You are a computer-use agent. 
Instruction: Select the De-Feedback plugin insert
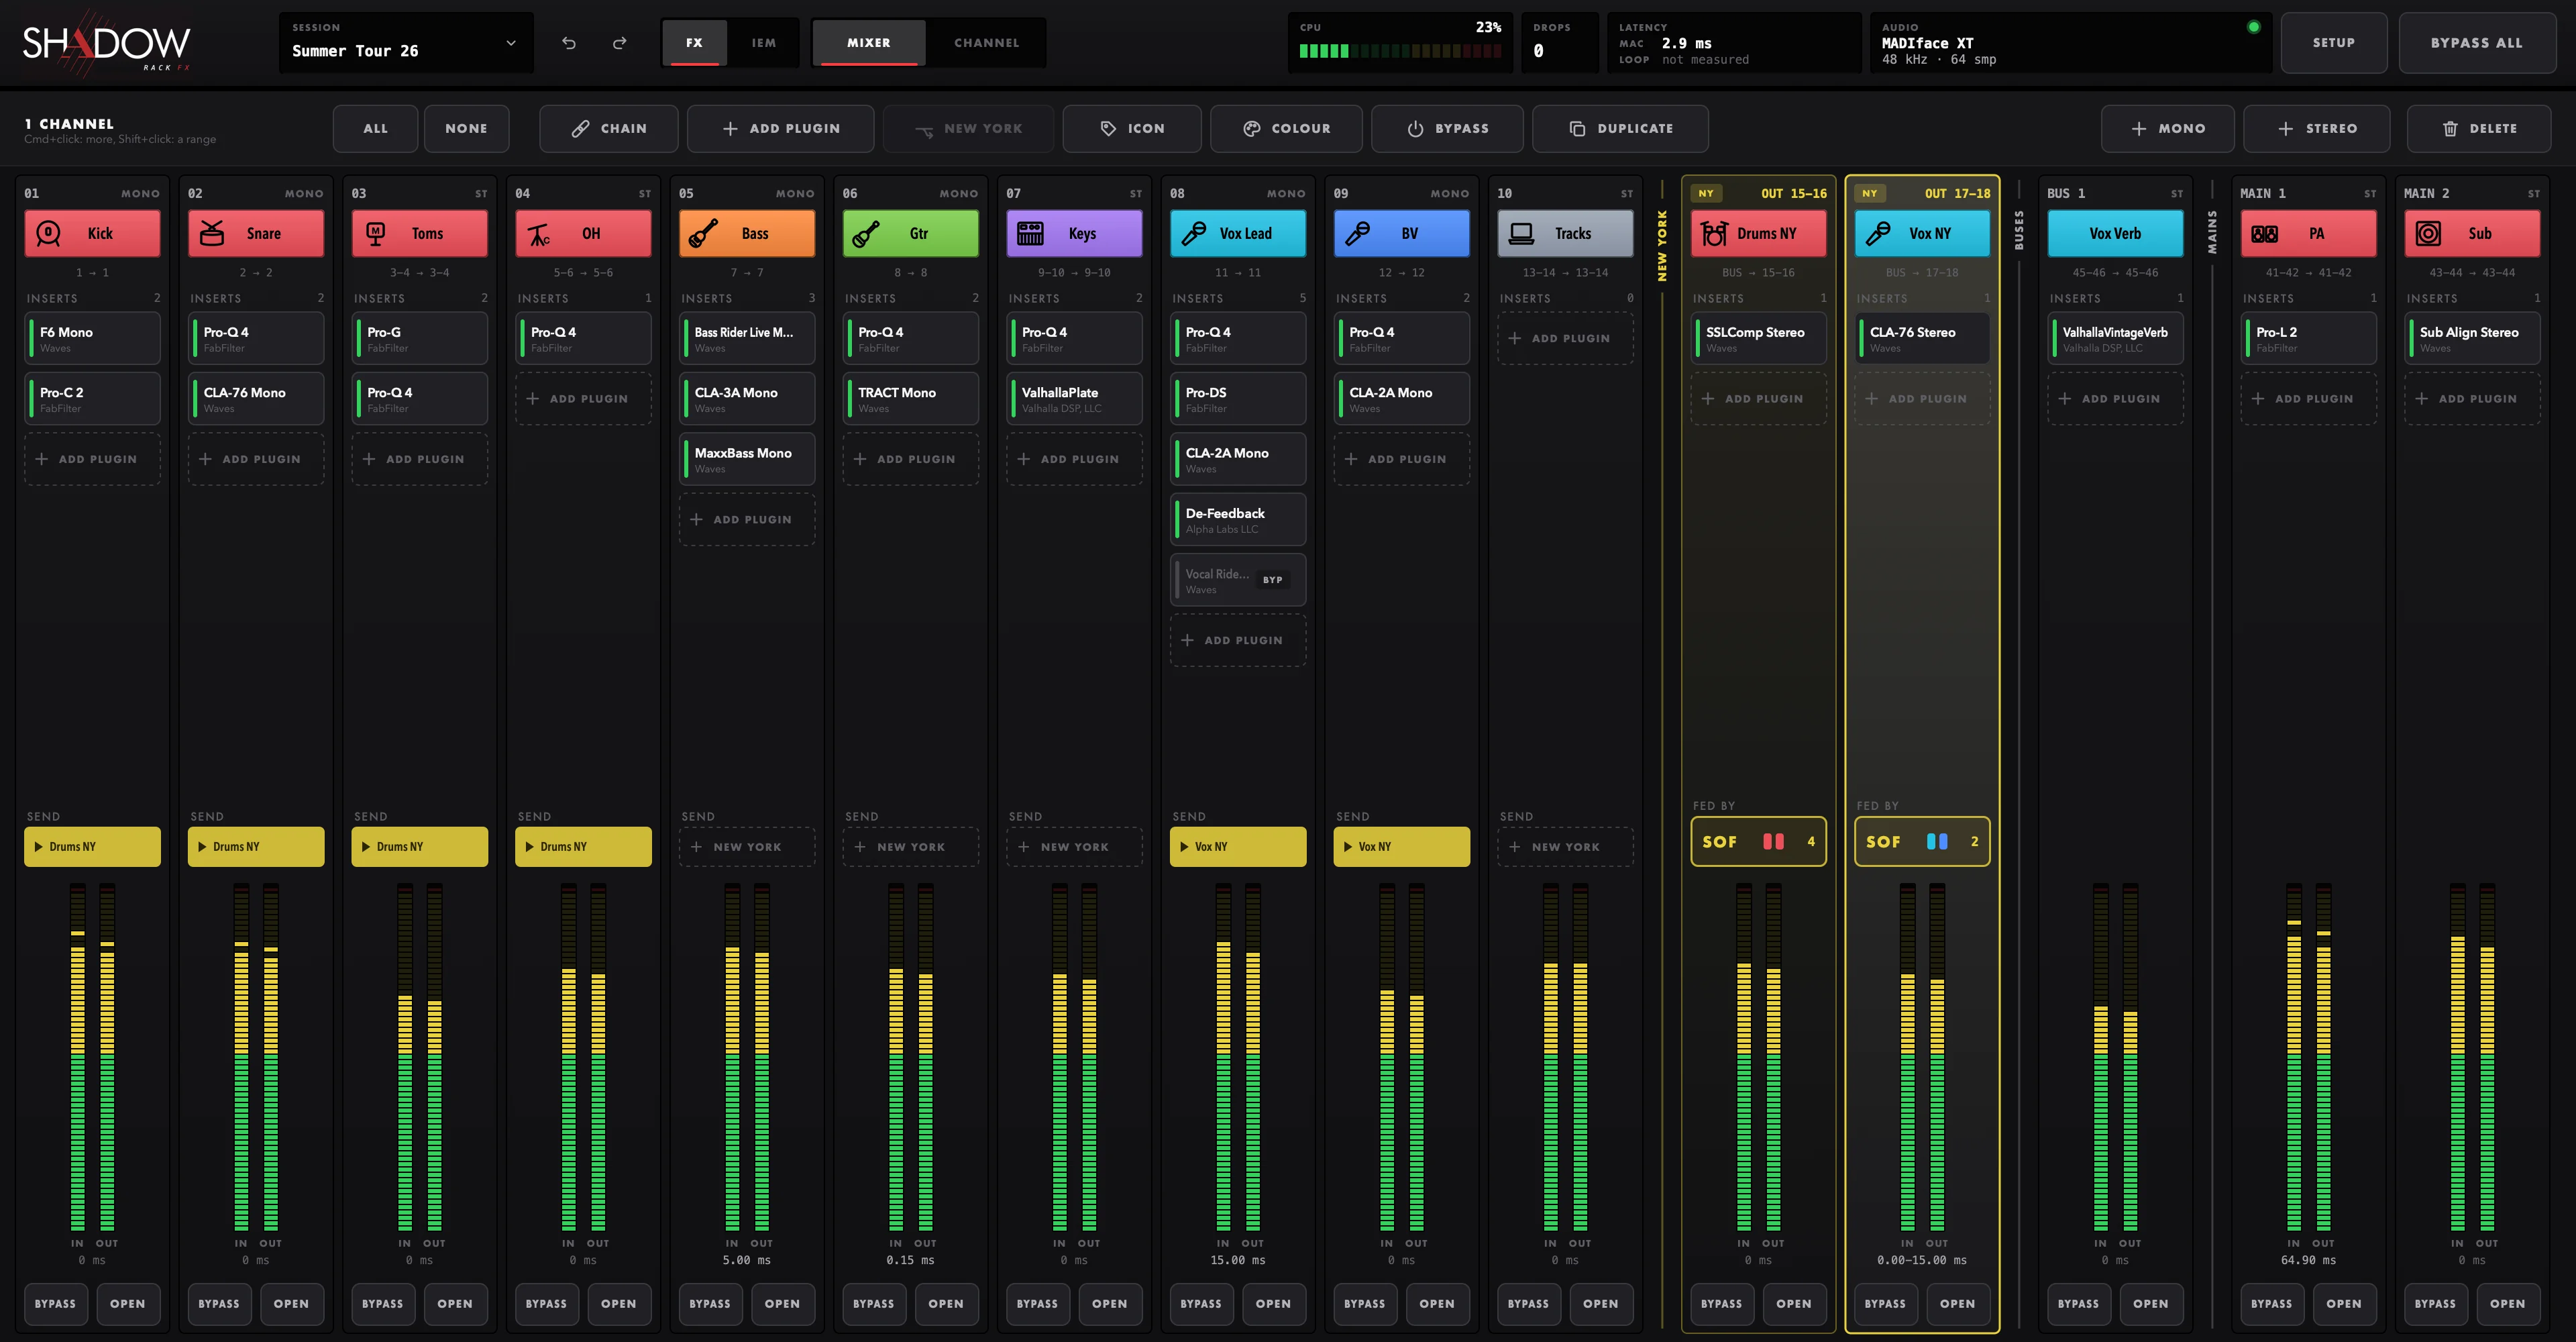coord(1238,519)
